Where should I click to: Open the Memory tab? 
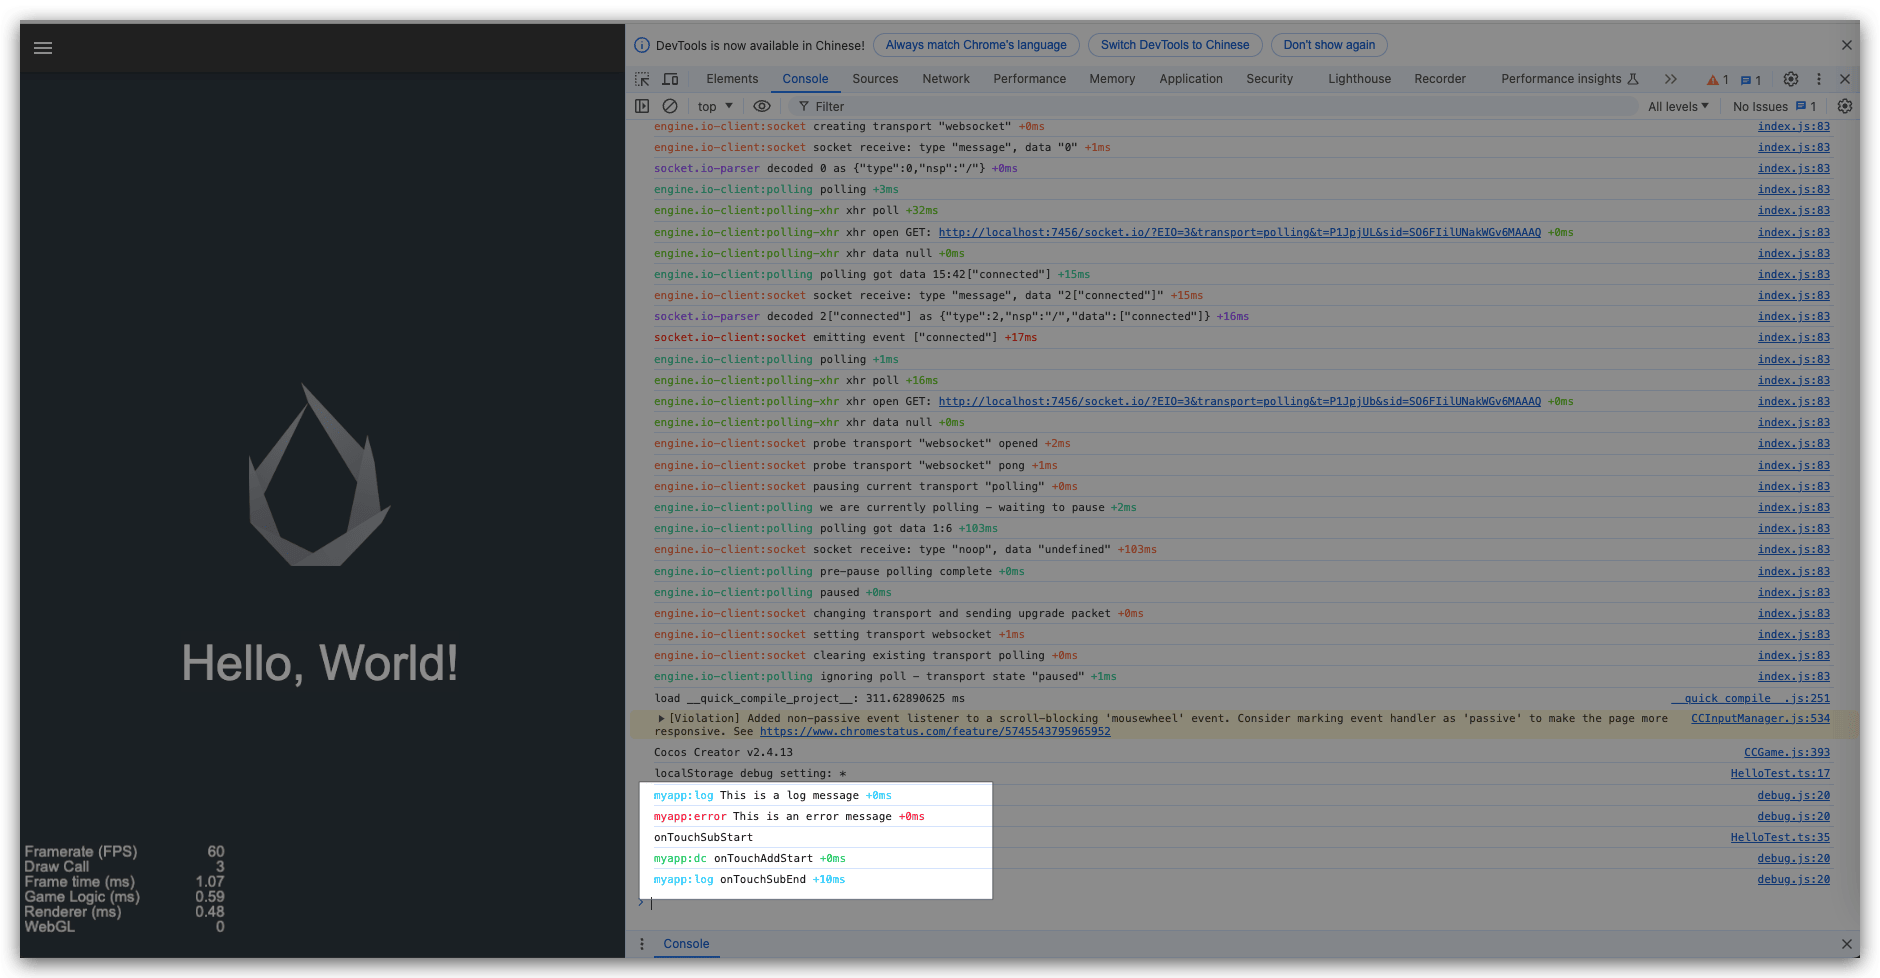(x=1112, y=79)
